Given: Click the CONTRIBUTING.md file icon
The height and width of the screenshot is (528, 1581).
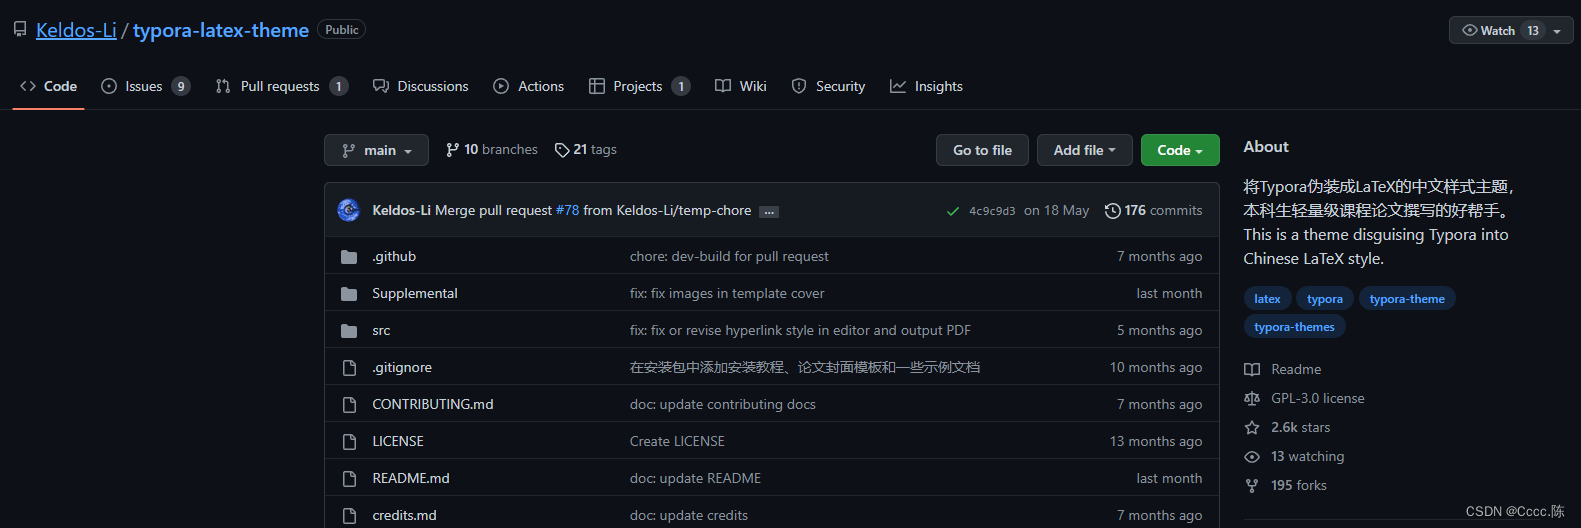Looking at the screenshot, I should [349, 405].
